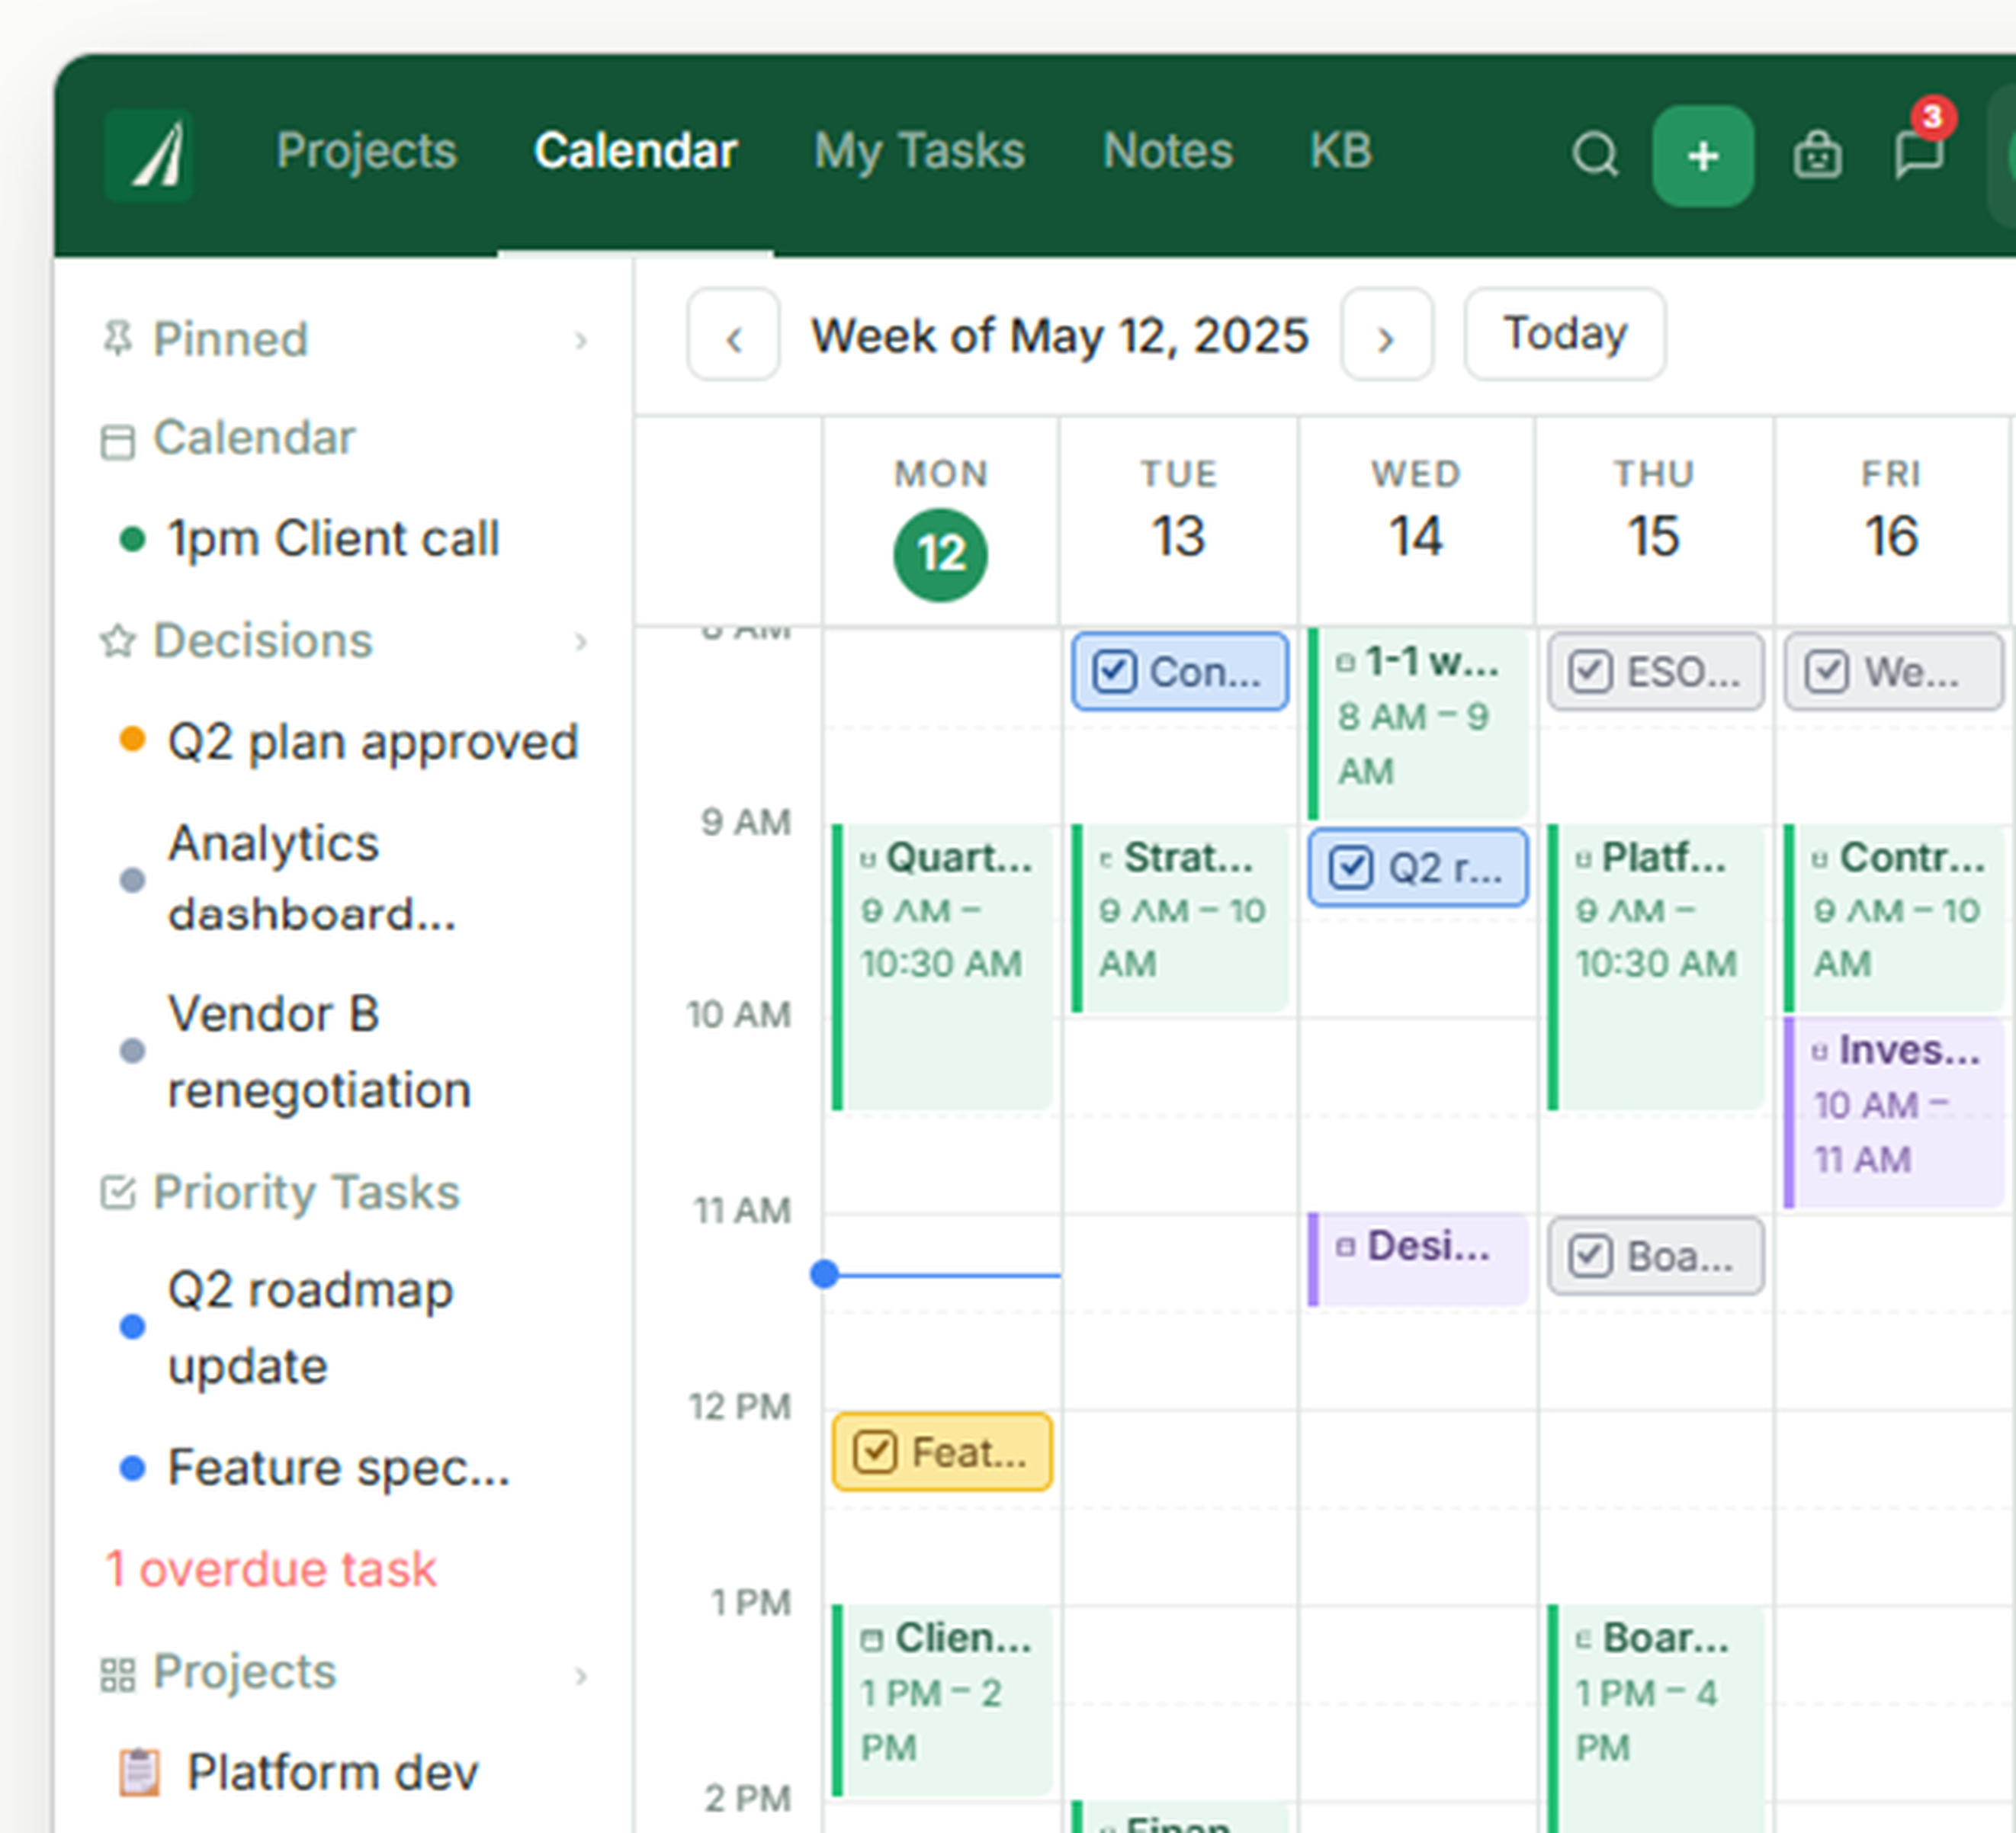Screen dimensions: 2016x1833
Task: Toggle checkbox on Friday's We... task
Action: click(x=1827, y=672)
